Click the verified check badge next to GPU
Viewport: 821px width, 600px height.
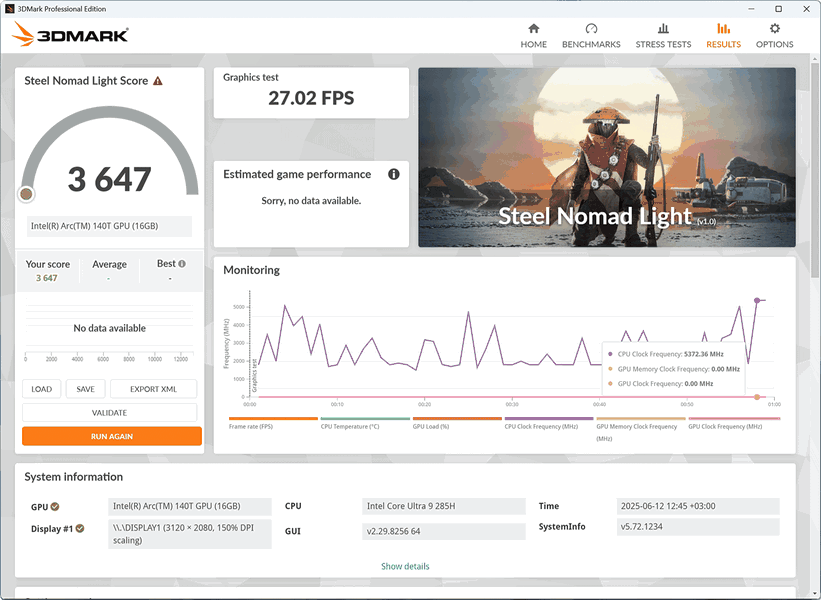coord(55,506)
